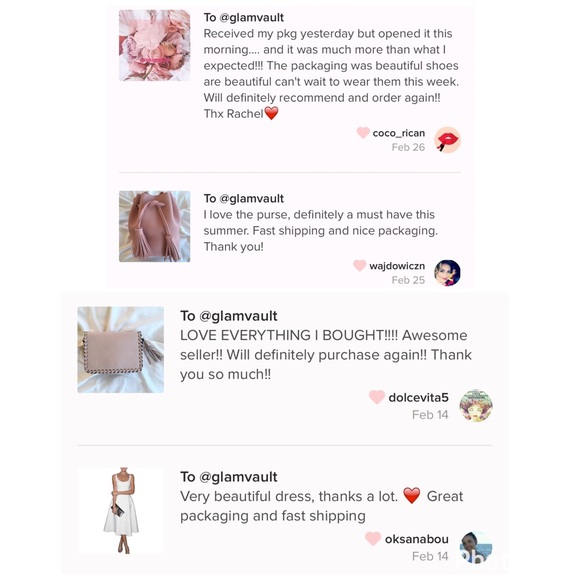Open the chain-trim pink clutch thumbnail
Viewport: 580px width, 580px height.
click(x=121, y=350)
